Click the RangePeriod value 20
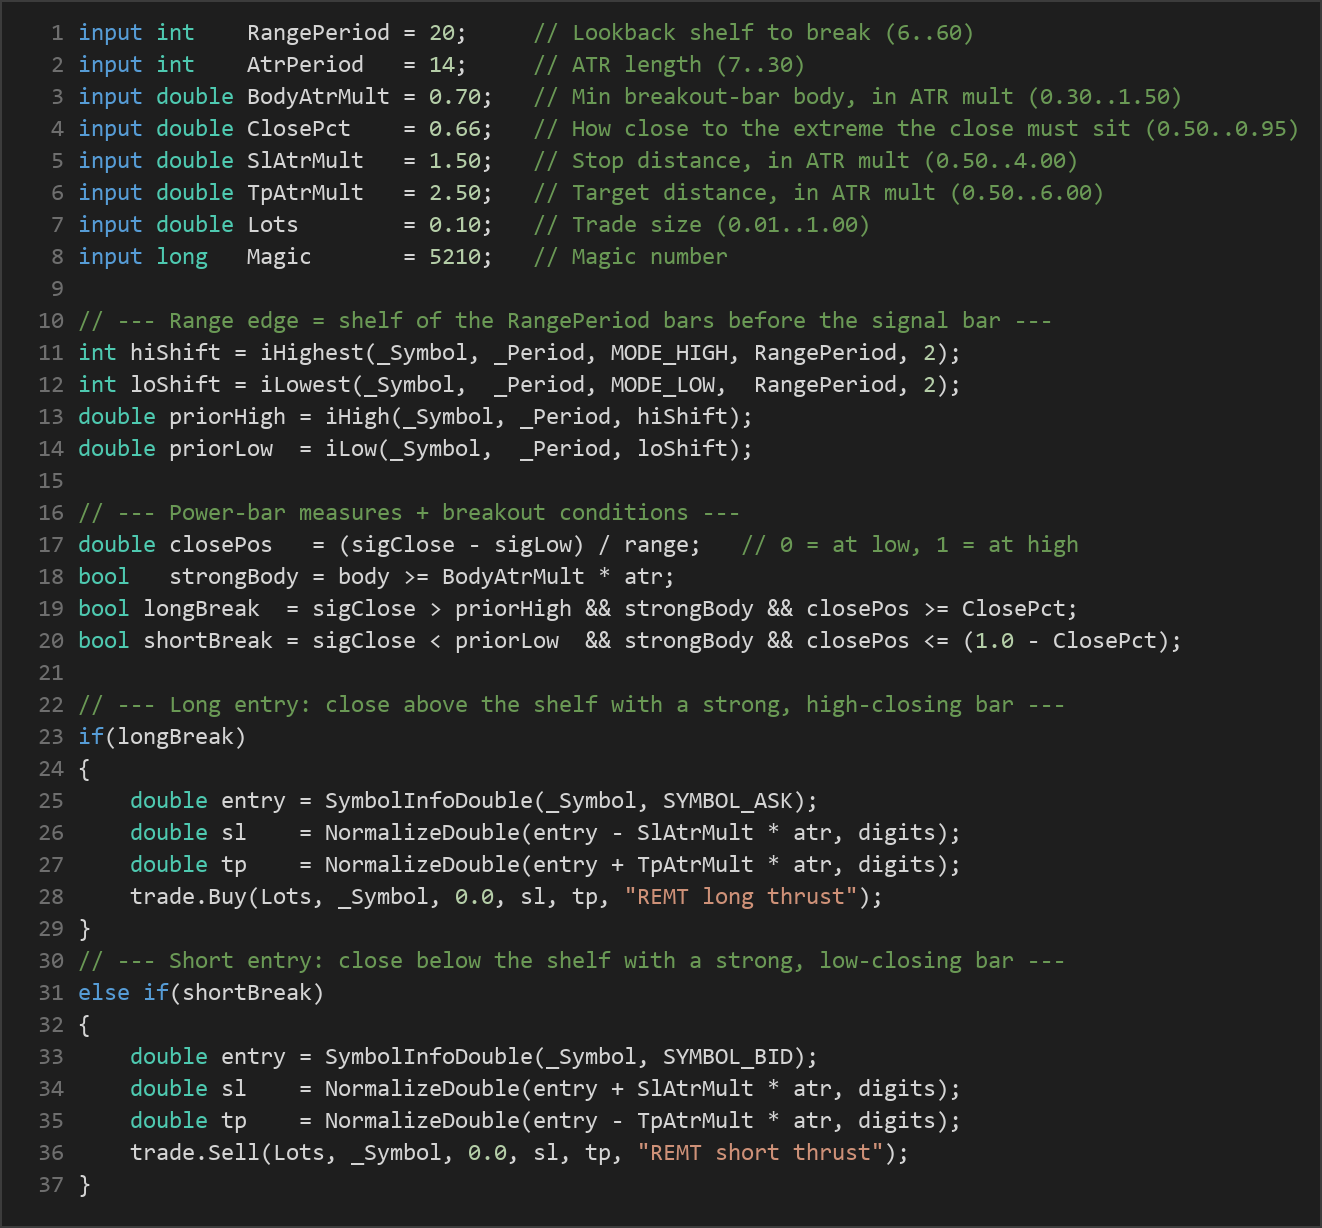This screenshot has height=1228, width=1322. [441, 32]
